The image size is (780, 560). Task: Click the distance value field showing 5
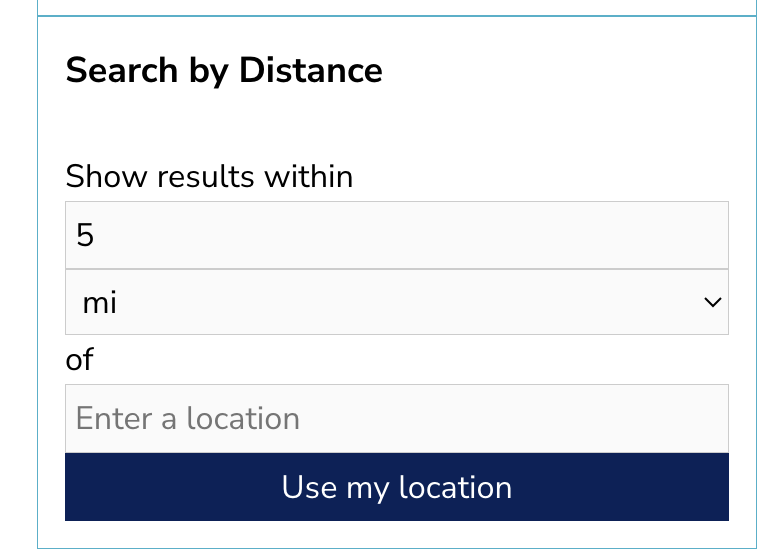(396, 235)
